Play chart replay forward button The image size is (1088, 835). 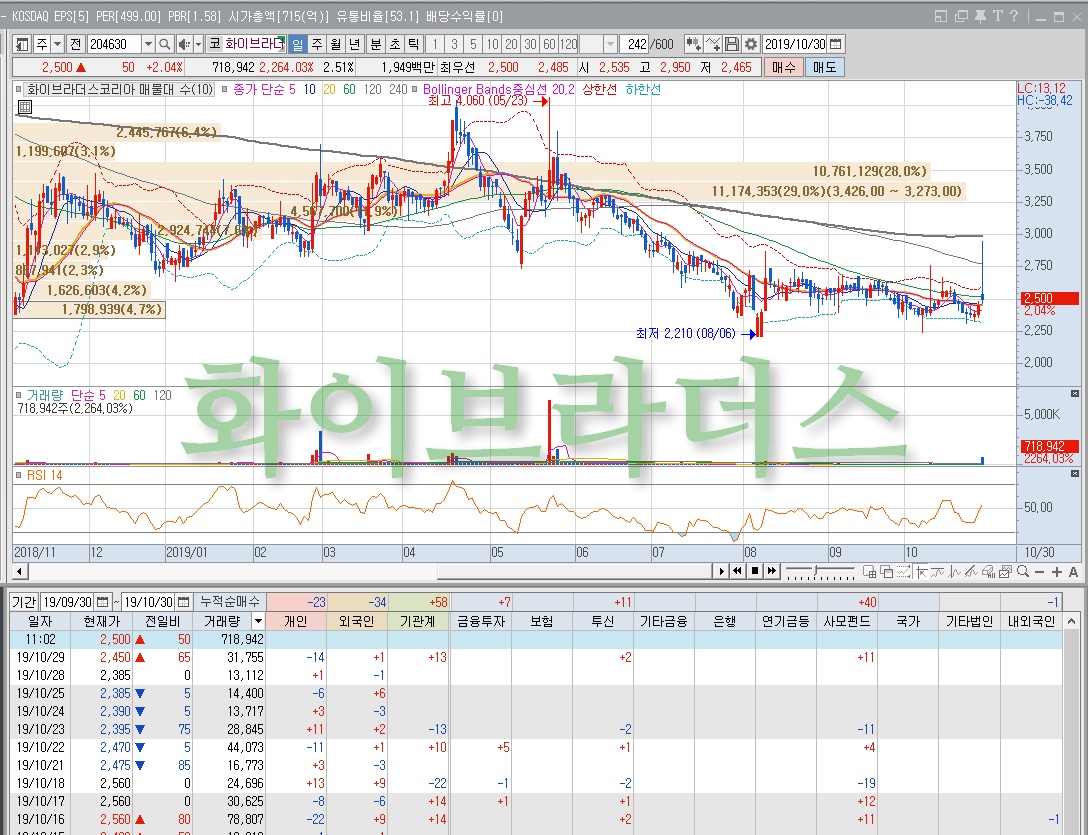click(x=721, y=571)
